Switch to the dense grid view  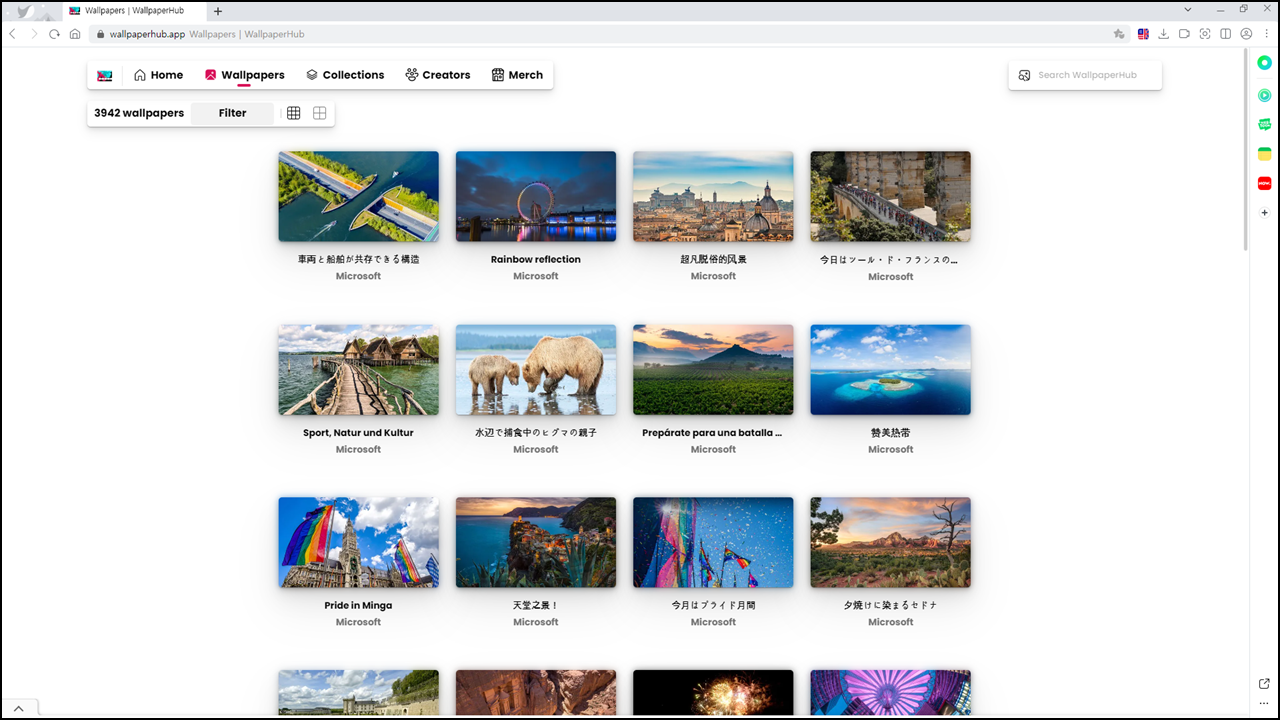click(x=293, y=113)
